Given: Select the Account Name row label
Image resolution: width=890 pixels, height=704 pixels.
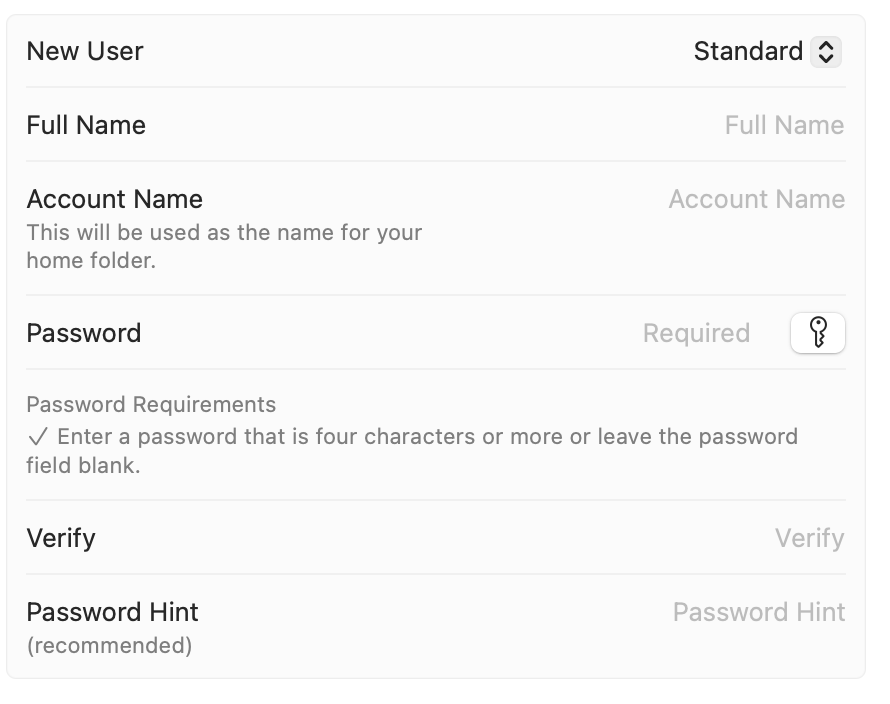Looking at the screenshot, I should coord(114,199).
